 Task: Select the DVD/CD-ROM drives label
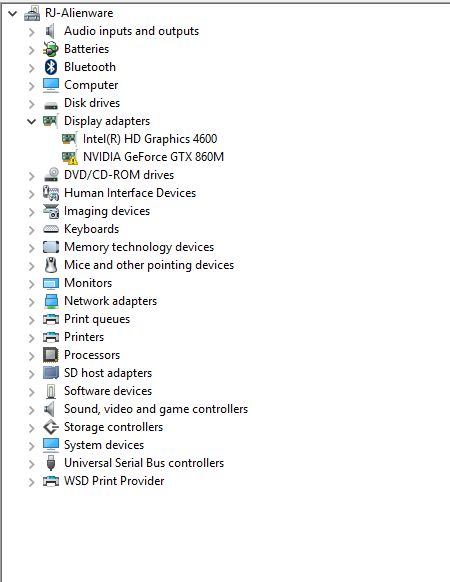[x=119, y=175]
